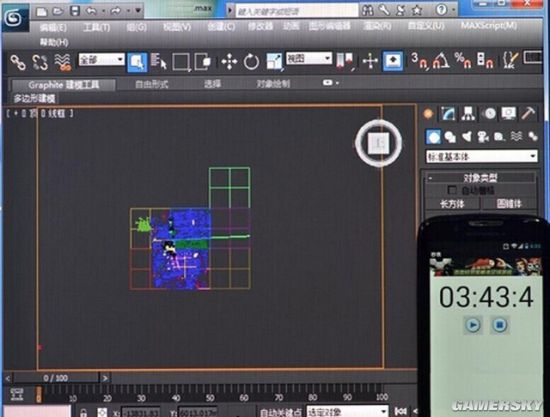Click the Select and Link chain icon
The height and width of the screenshot is (417, 550).
(x=18, y=62)
